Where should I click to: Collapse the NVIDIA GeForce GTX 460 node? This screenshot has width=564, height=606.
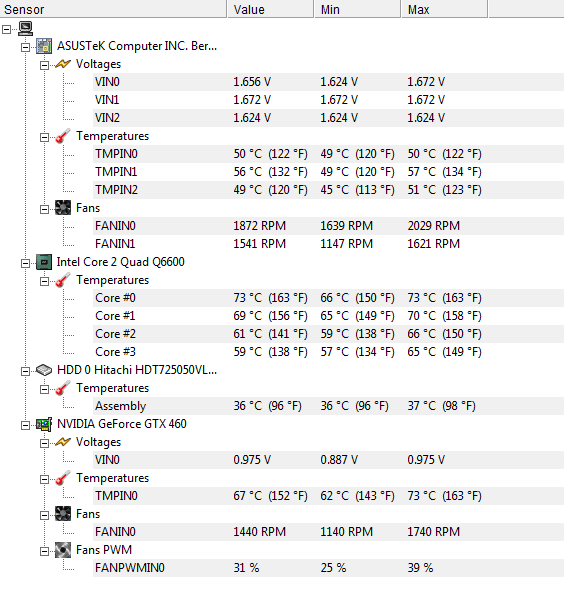pos(26,425)
